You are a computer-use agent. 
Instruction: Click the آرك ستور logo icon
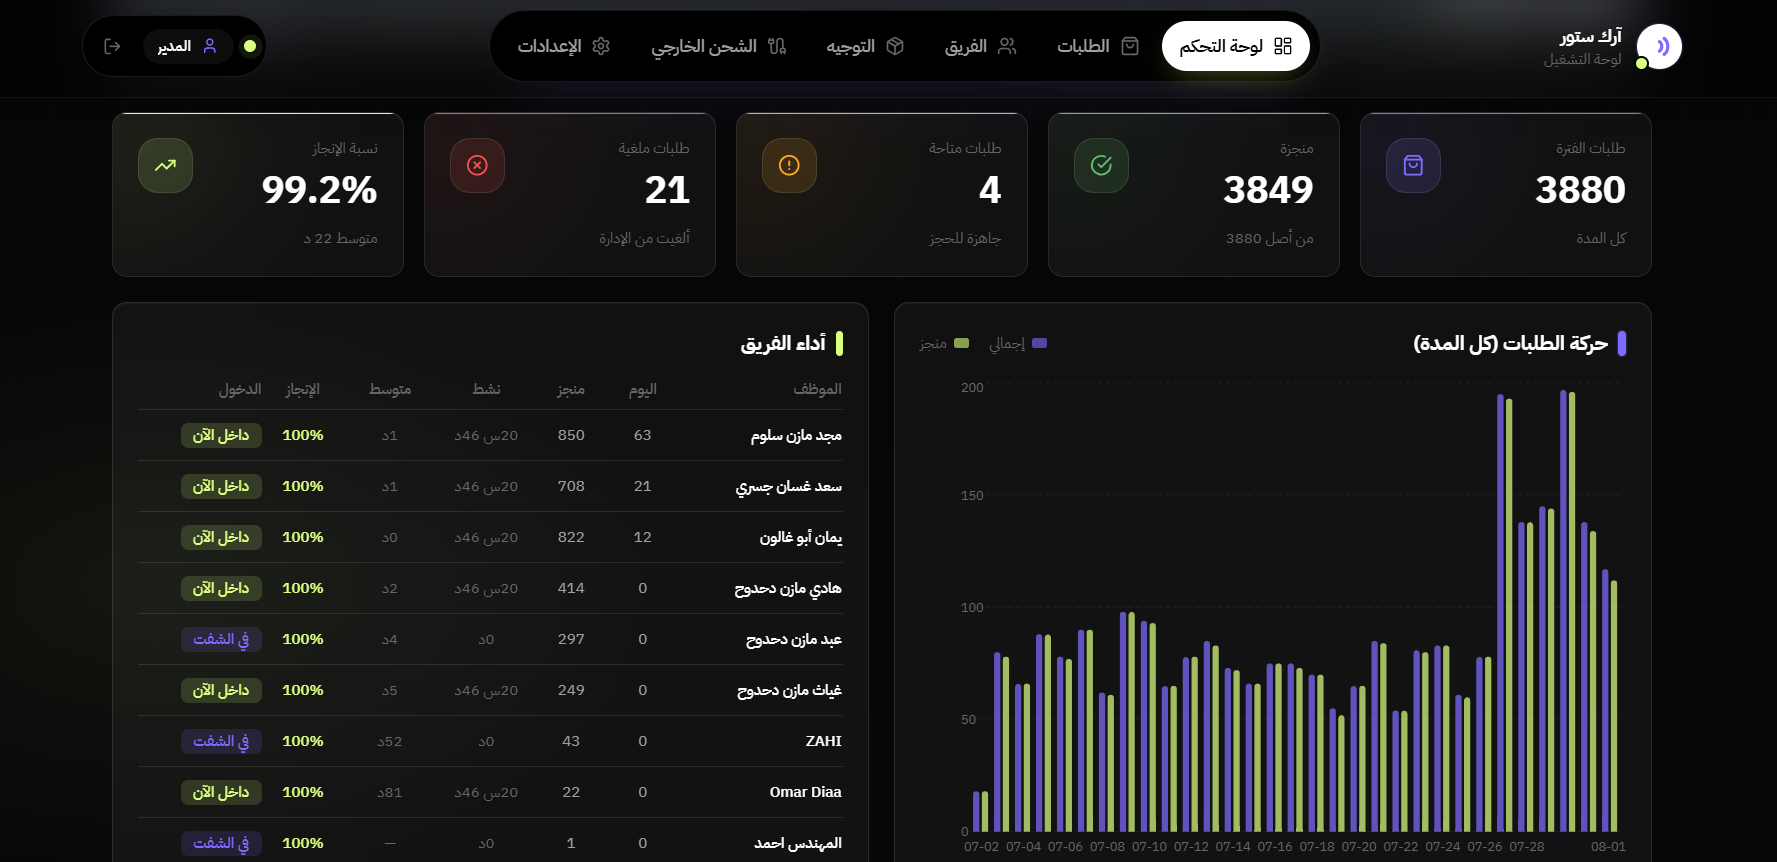coord(1659,46)
